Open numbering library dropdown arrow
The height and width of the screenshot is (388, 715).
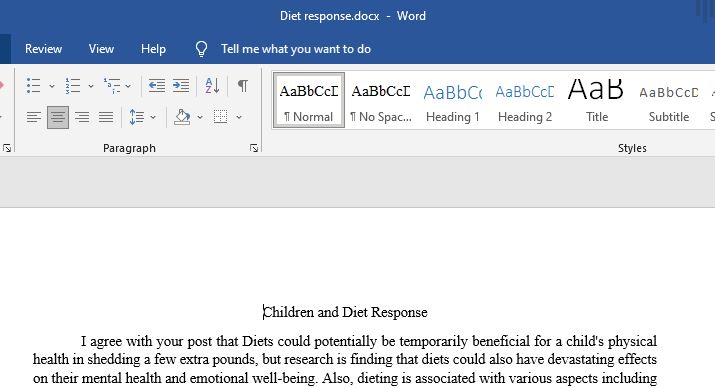[x=91, y=86]
